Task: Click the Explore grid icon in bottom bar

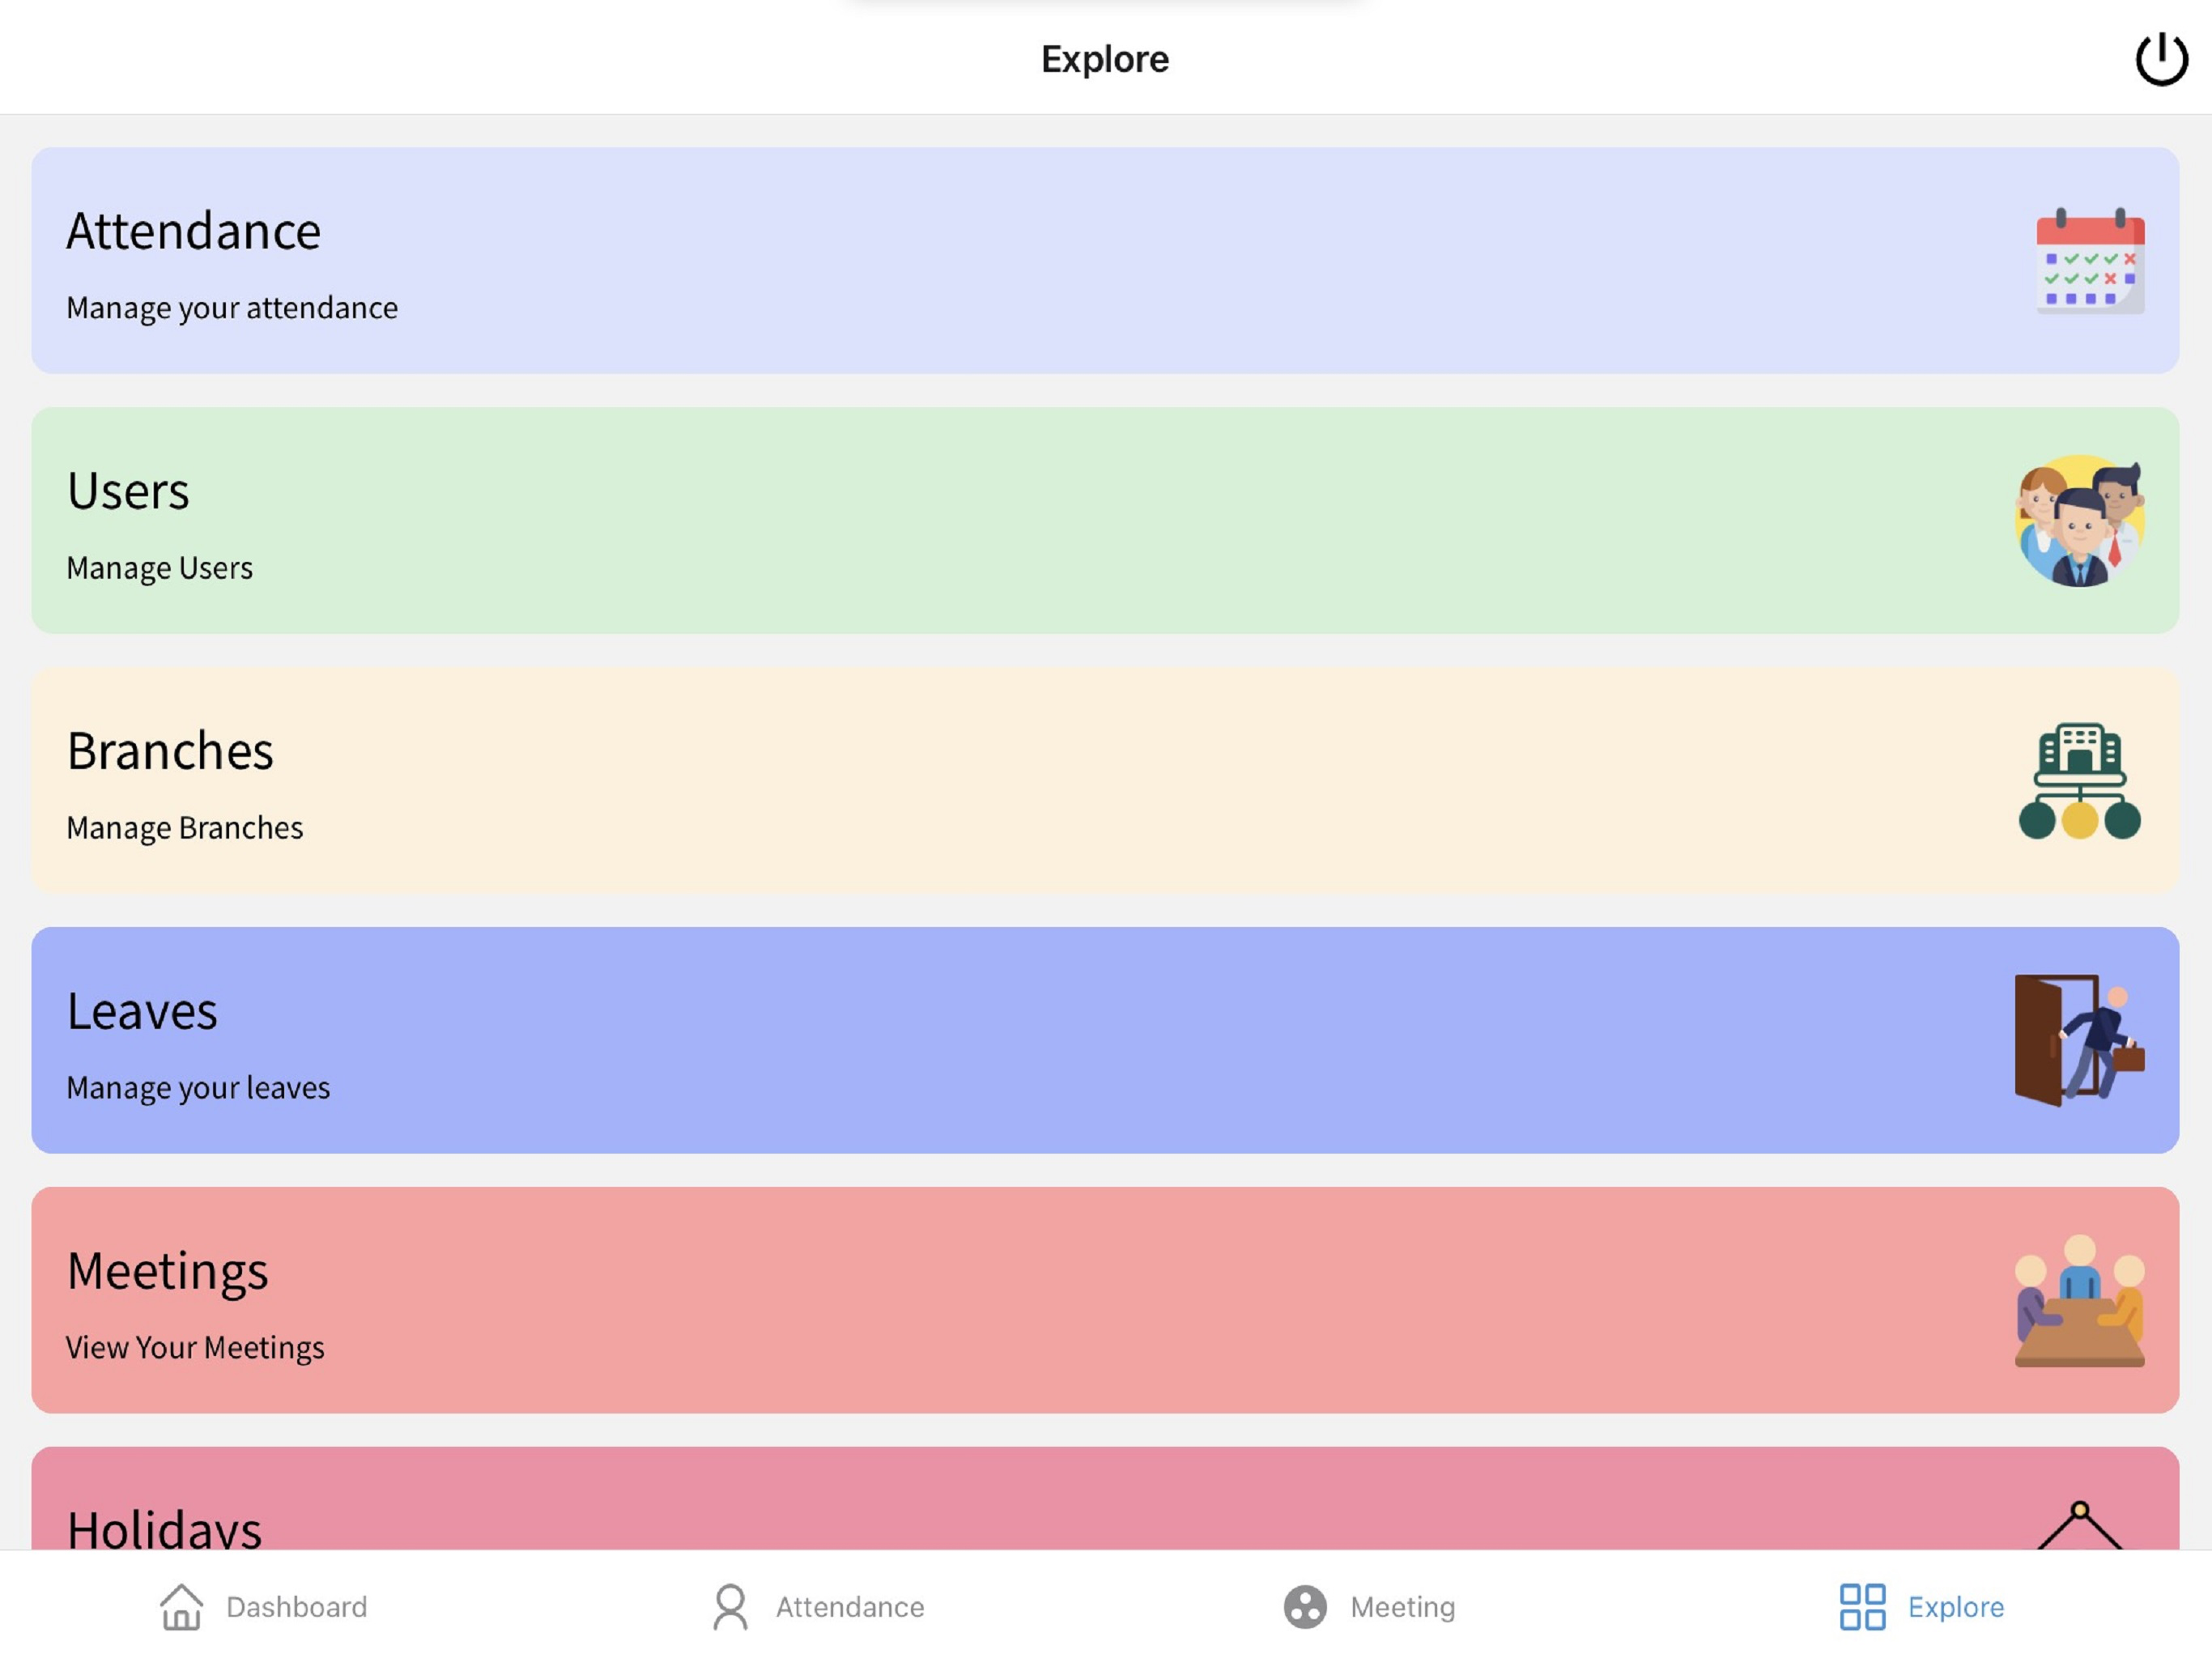Action: pyautogui.click(x=1862, y=1606)
